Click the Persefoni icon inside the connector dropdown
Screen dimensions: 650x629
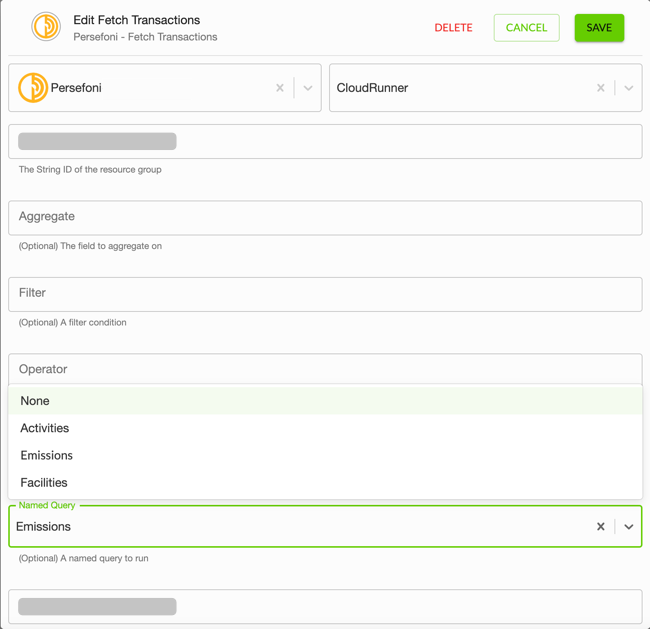tap(33, 87)
